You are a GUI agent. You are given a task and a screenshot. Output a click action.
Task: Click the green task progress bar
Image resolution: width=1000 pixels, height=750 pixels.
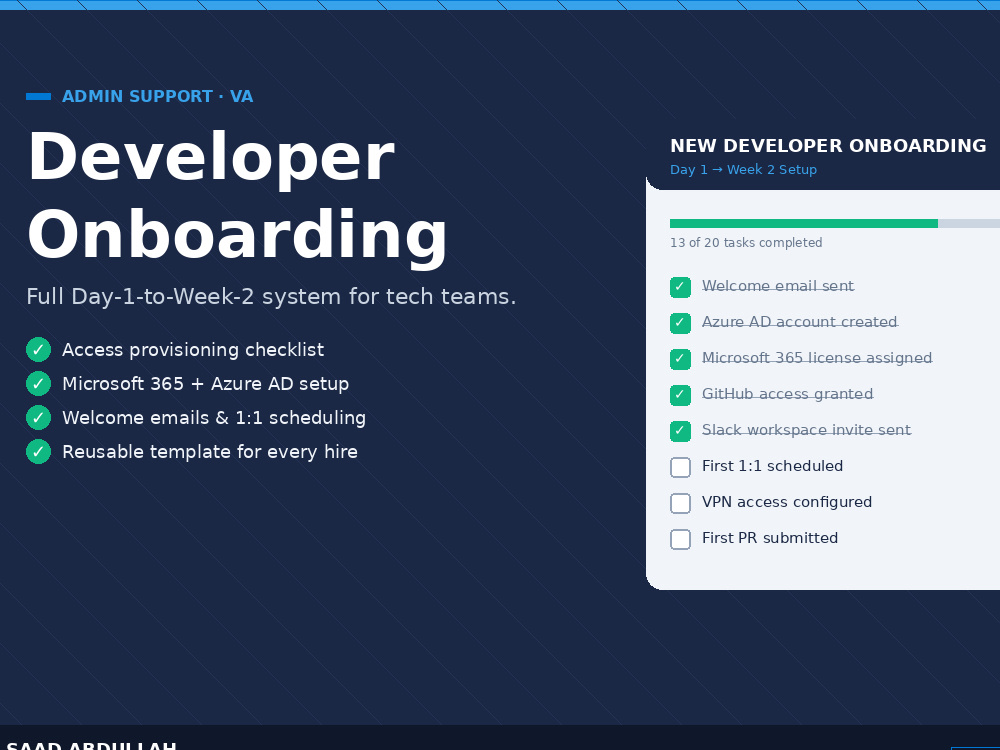point(804,223)
